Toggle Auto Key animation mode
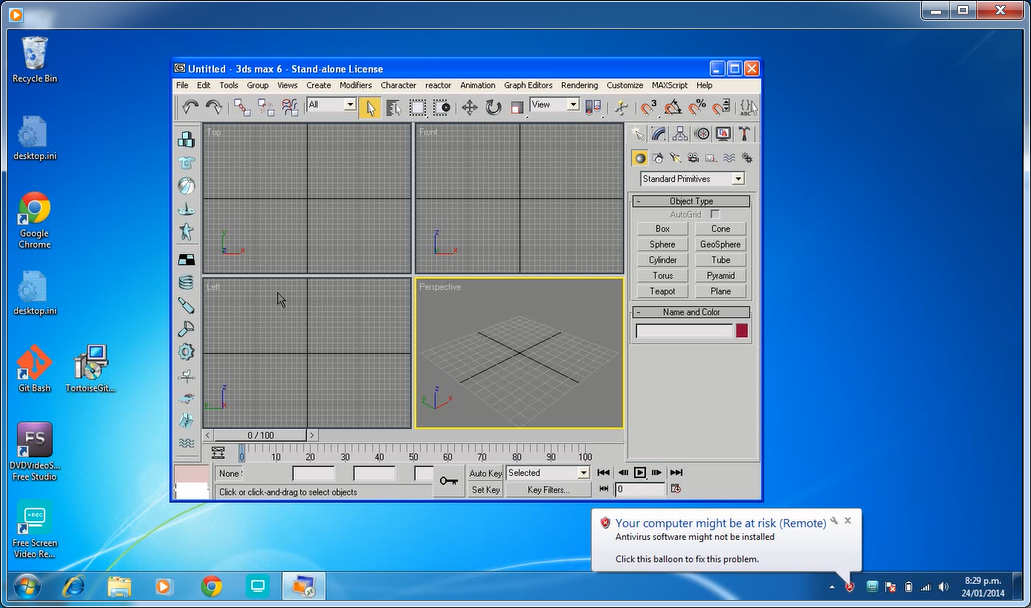This screenshot has height=608, width=1031. [x=485, y=473]
